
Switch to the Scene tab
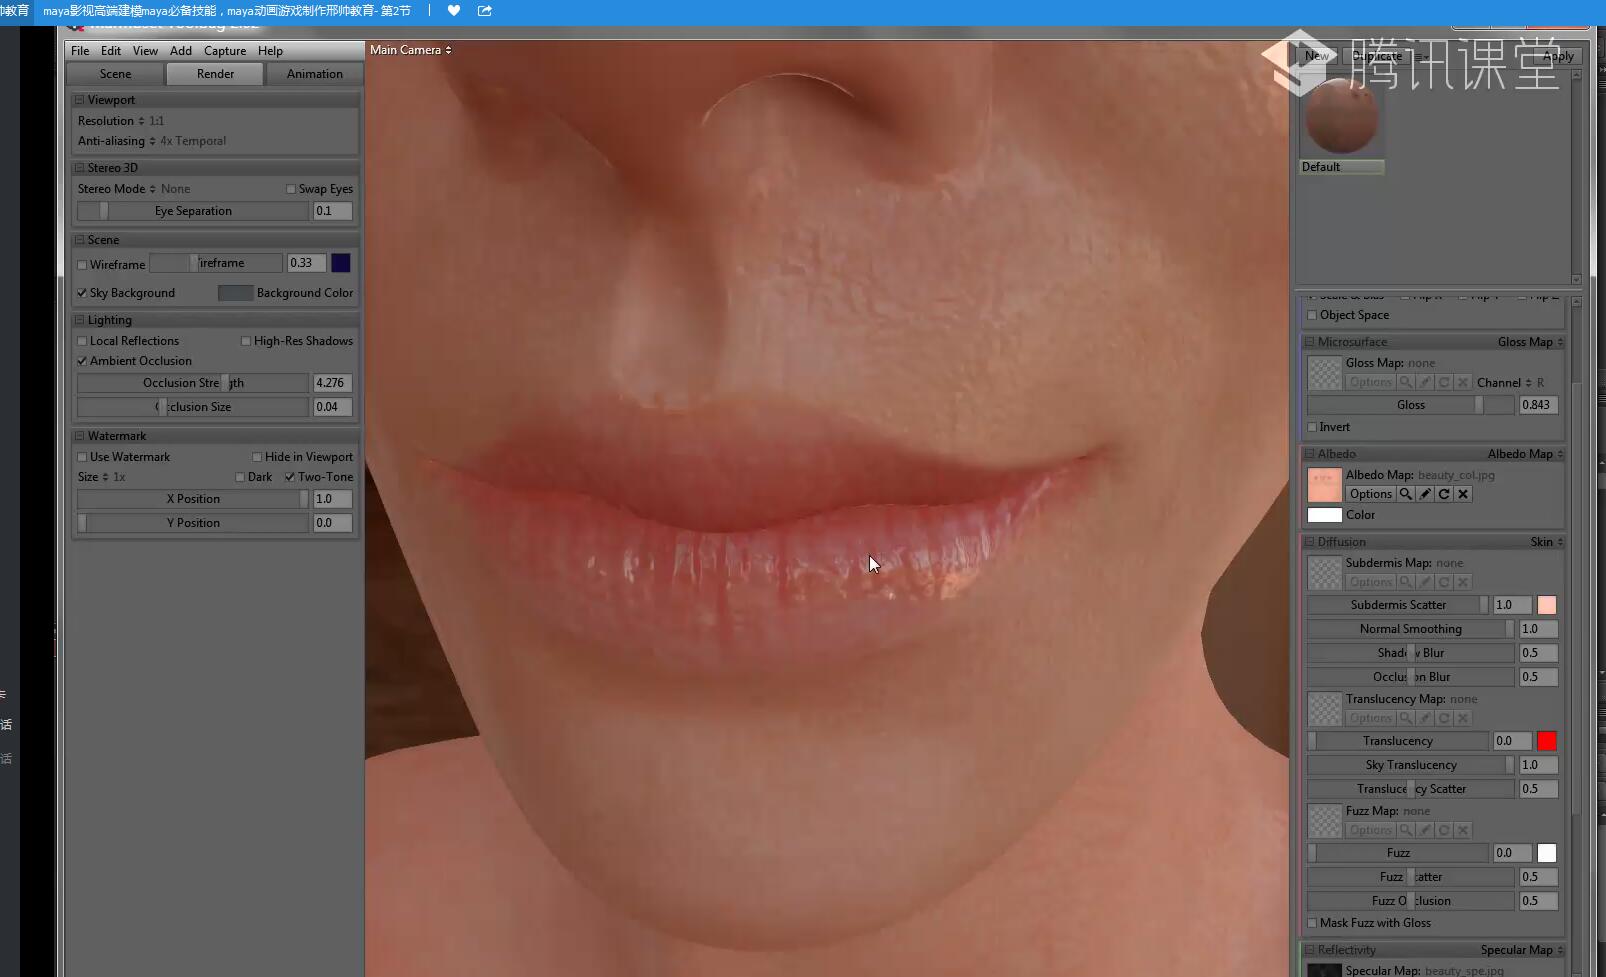115,74
